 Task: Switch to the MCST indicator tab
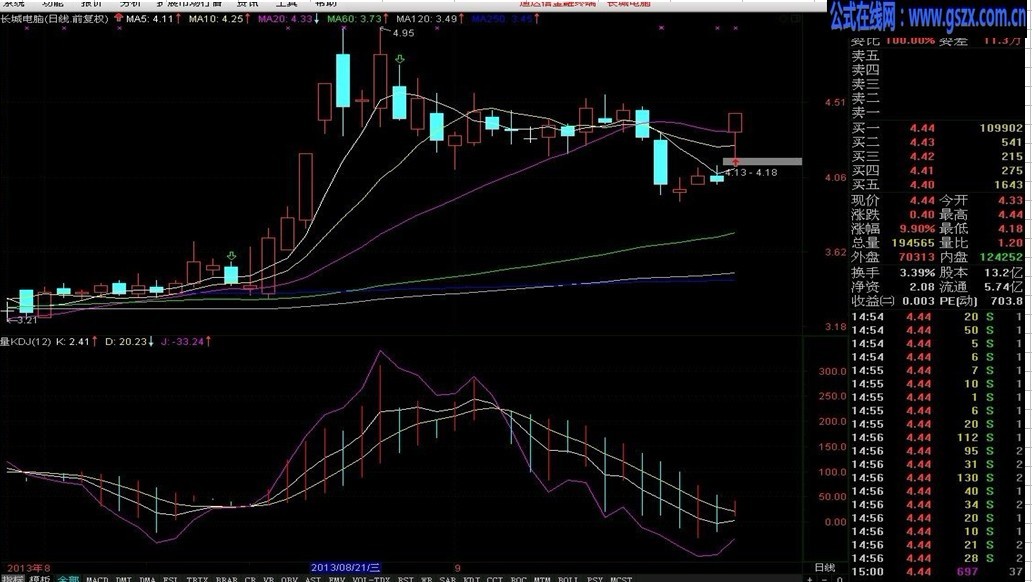(620, 579)
